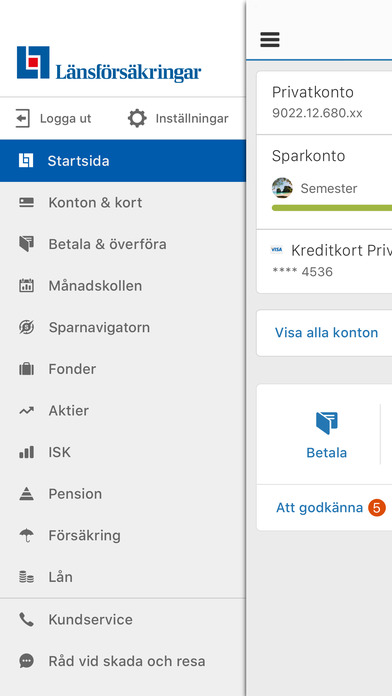This screenshot has width=392, height=696.
Task: Click the Månadskollen calendar icon
Action: tap(26, 285)
